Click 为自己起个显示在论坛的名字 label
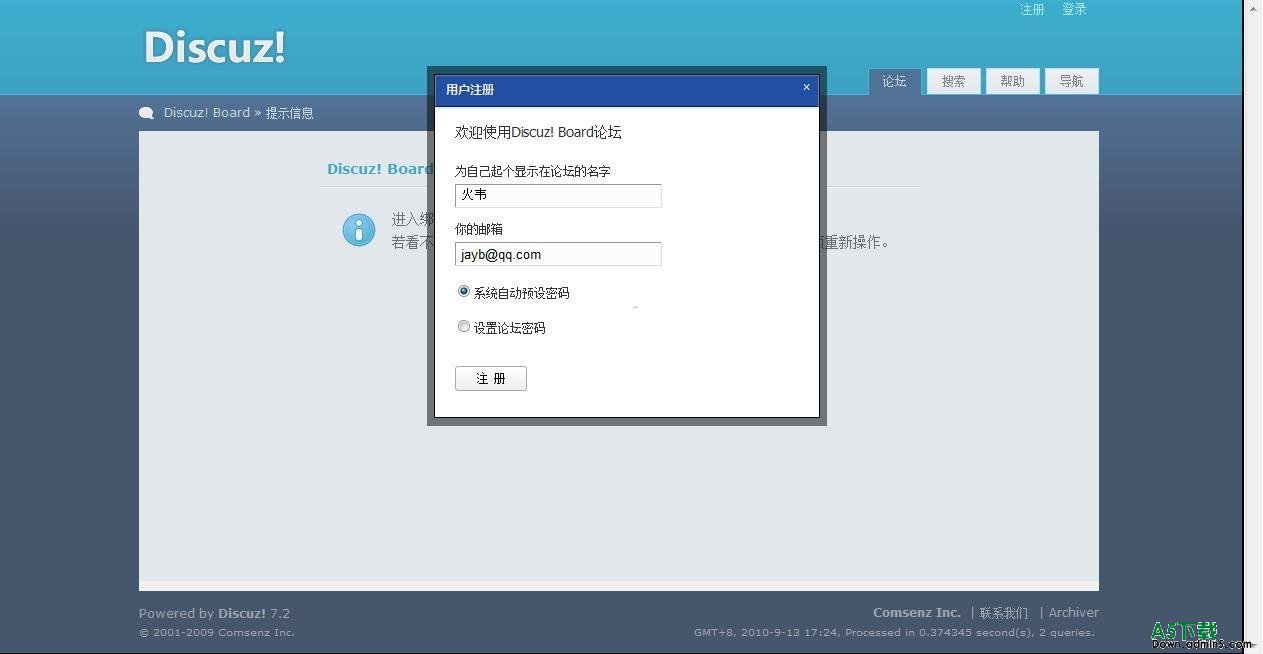The image size is (1263, 654). (x=533, y=171)
